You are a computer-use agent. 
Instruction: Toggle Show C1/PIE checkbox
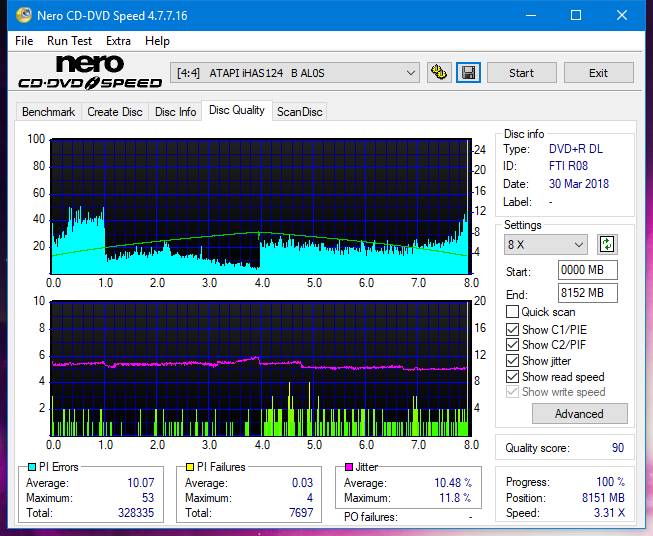click(x=512, y=329)
